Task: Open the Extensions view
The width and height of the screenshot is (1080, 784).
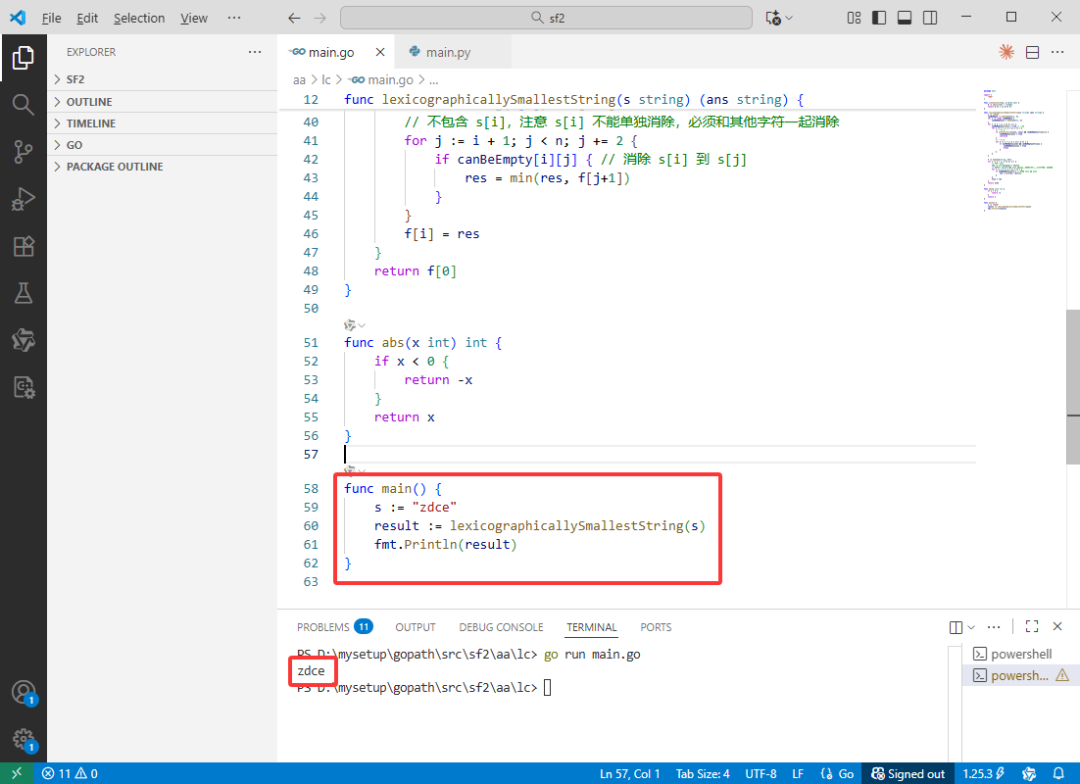Action: point(23,246)
